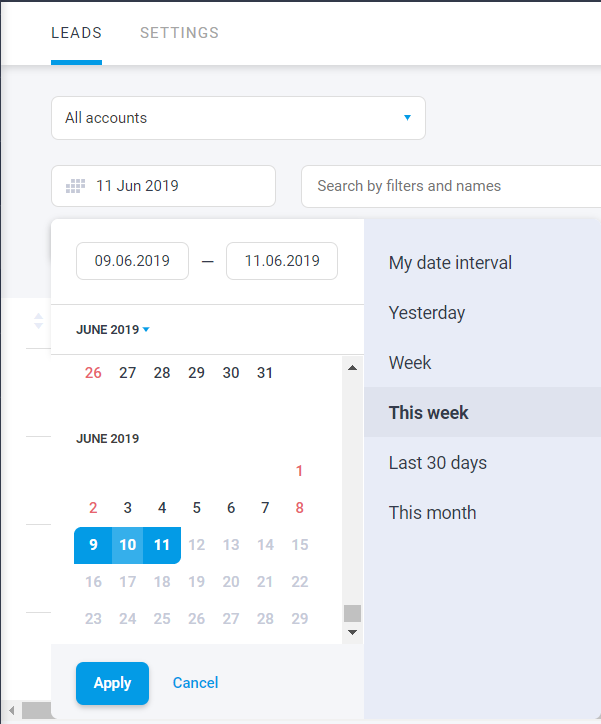Click the calendar scrollbar up arrow
This screenshot has height=724, width=601.
click(353, 368)
